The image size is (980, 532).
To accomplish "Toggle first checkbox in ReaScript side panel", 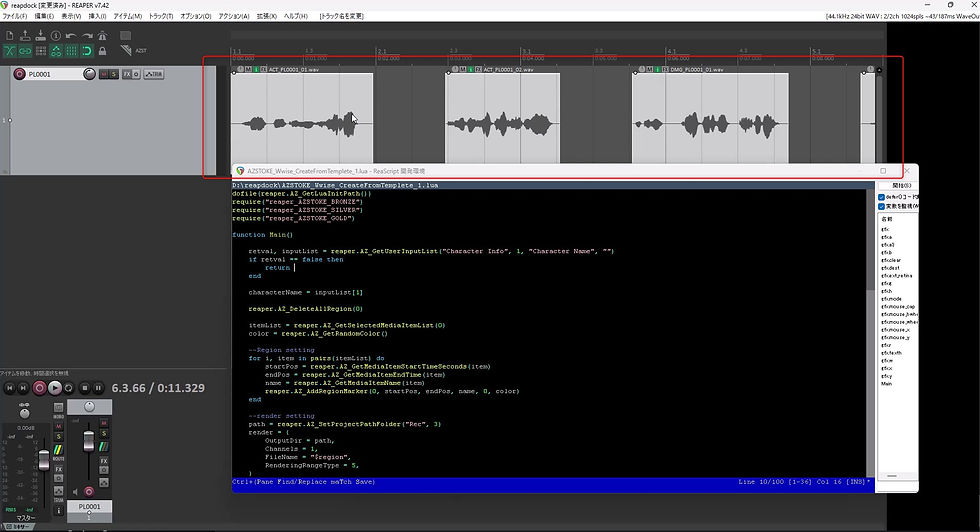I will pyautogui.click(x=881, y=197).
